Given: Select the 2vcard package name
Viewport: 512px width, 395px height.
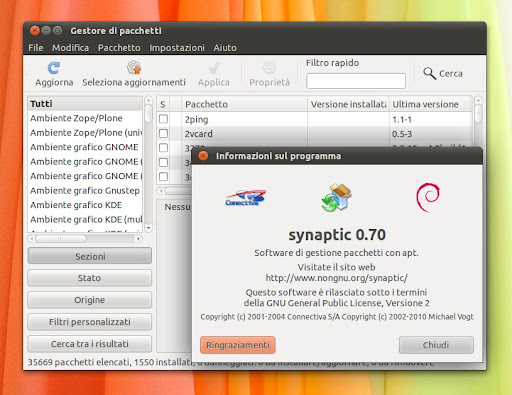Looking at the screenshot, I should pyautogui.click(x=199, y=134).
